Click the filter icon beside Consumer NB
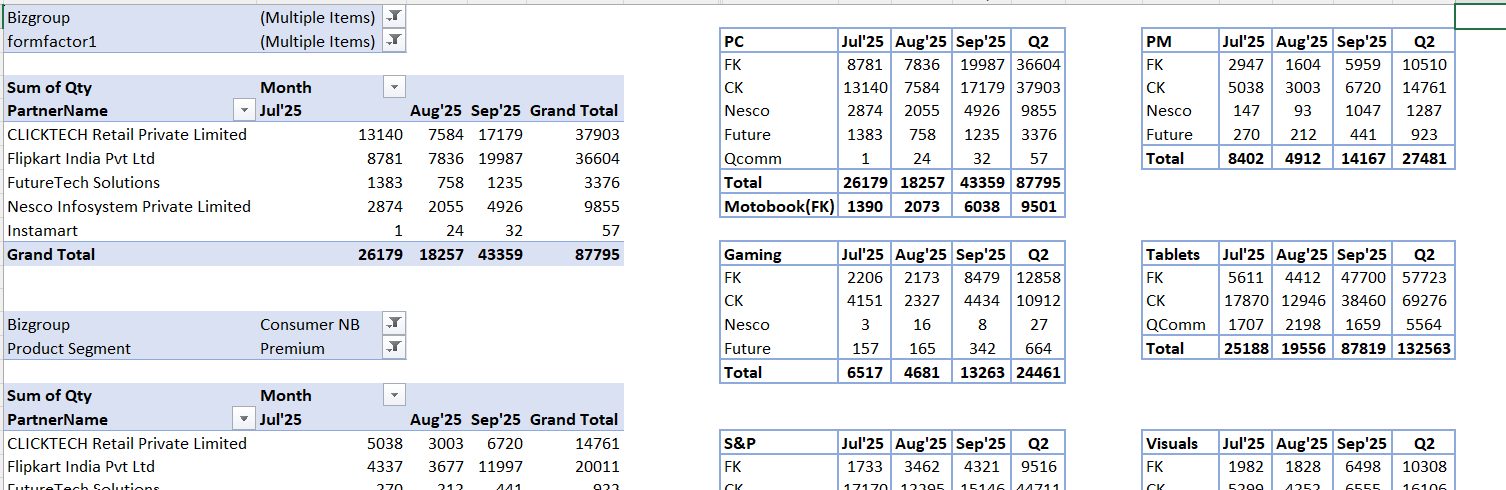Viewport: 1506px width, 490px height. click(x=394, y=323)
